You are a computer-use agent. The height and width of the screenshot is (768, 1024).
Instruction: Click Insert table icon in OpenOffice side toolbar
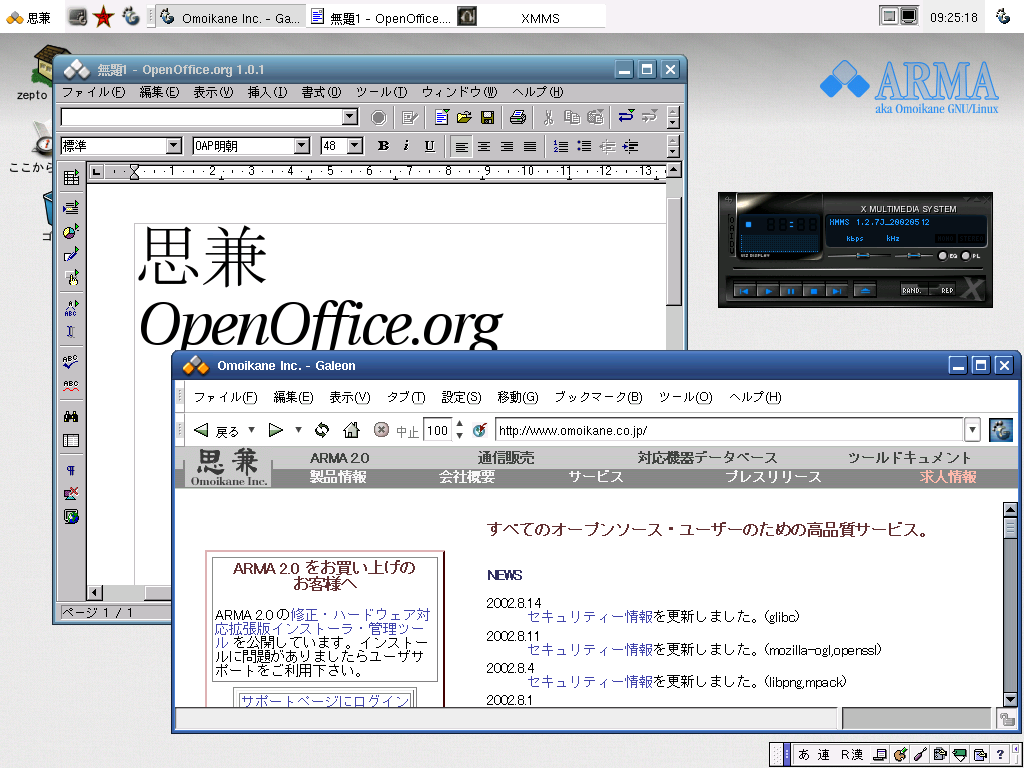click(71, 178)
